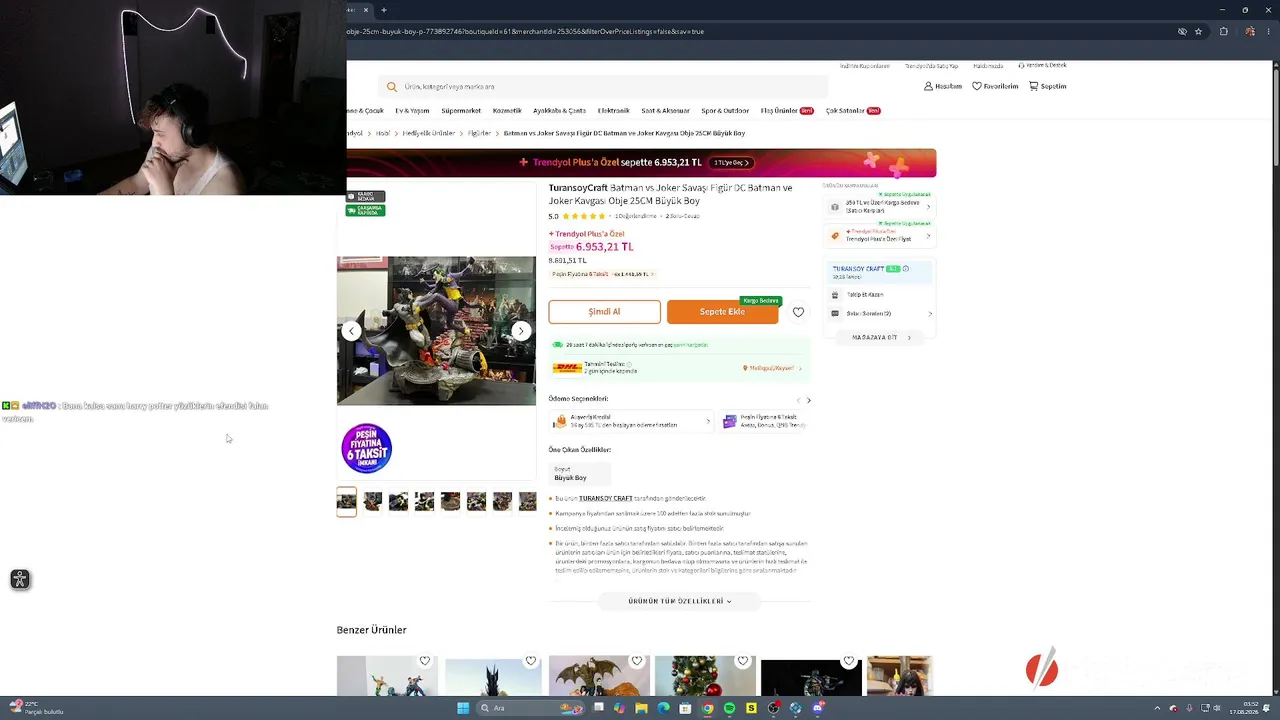Image resolution: width=1280 pixels, height=720 pixels.
Task: Favorite the fifth similar product
Action: (x=849, y=661)
